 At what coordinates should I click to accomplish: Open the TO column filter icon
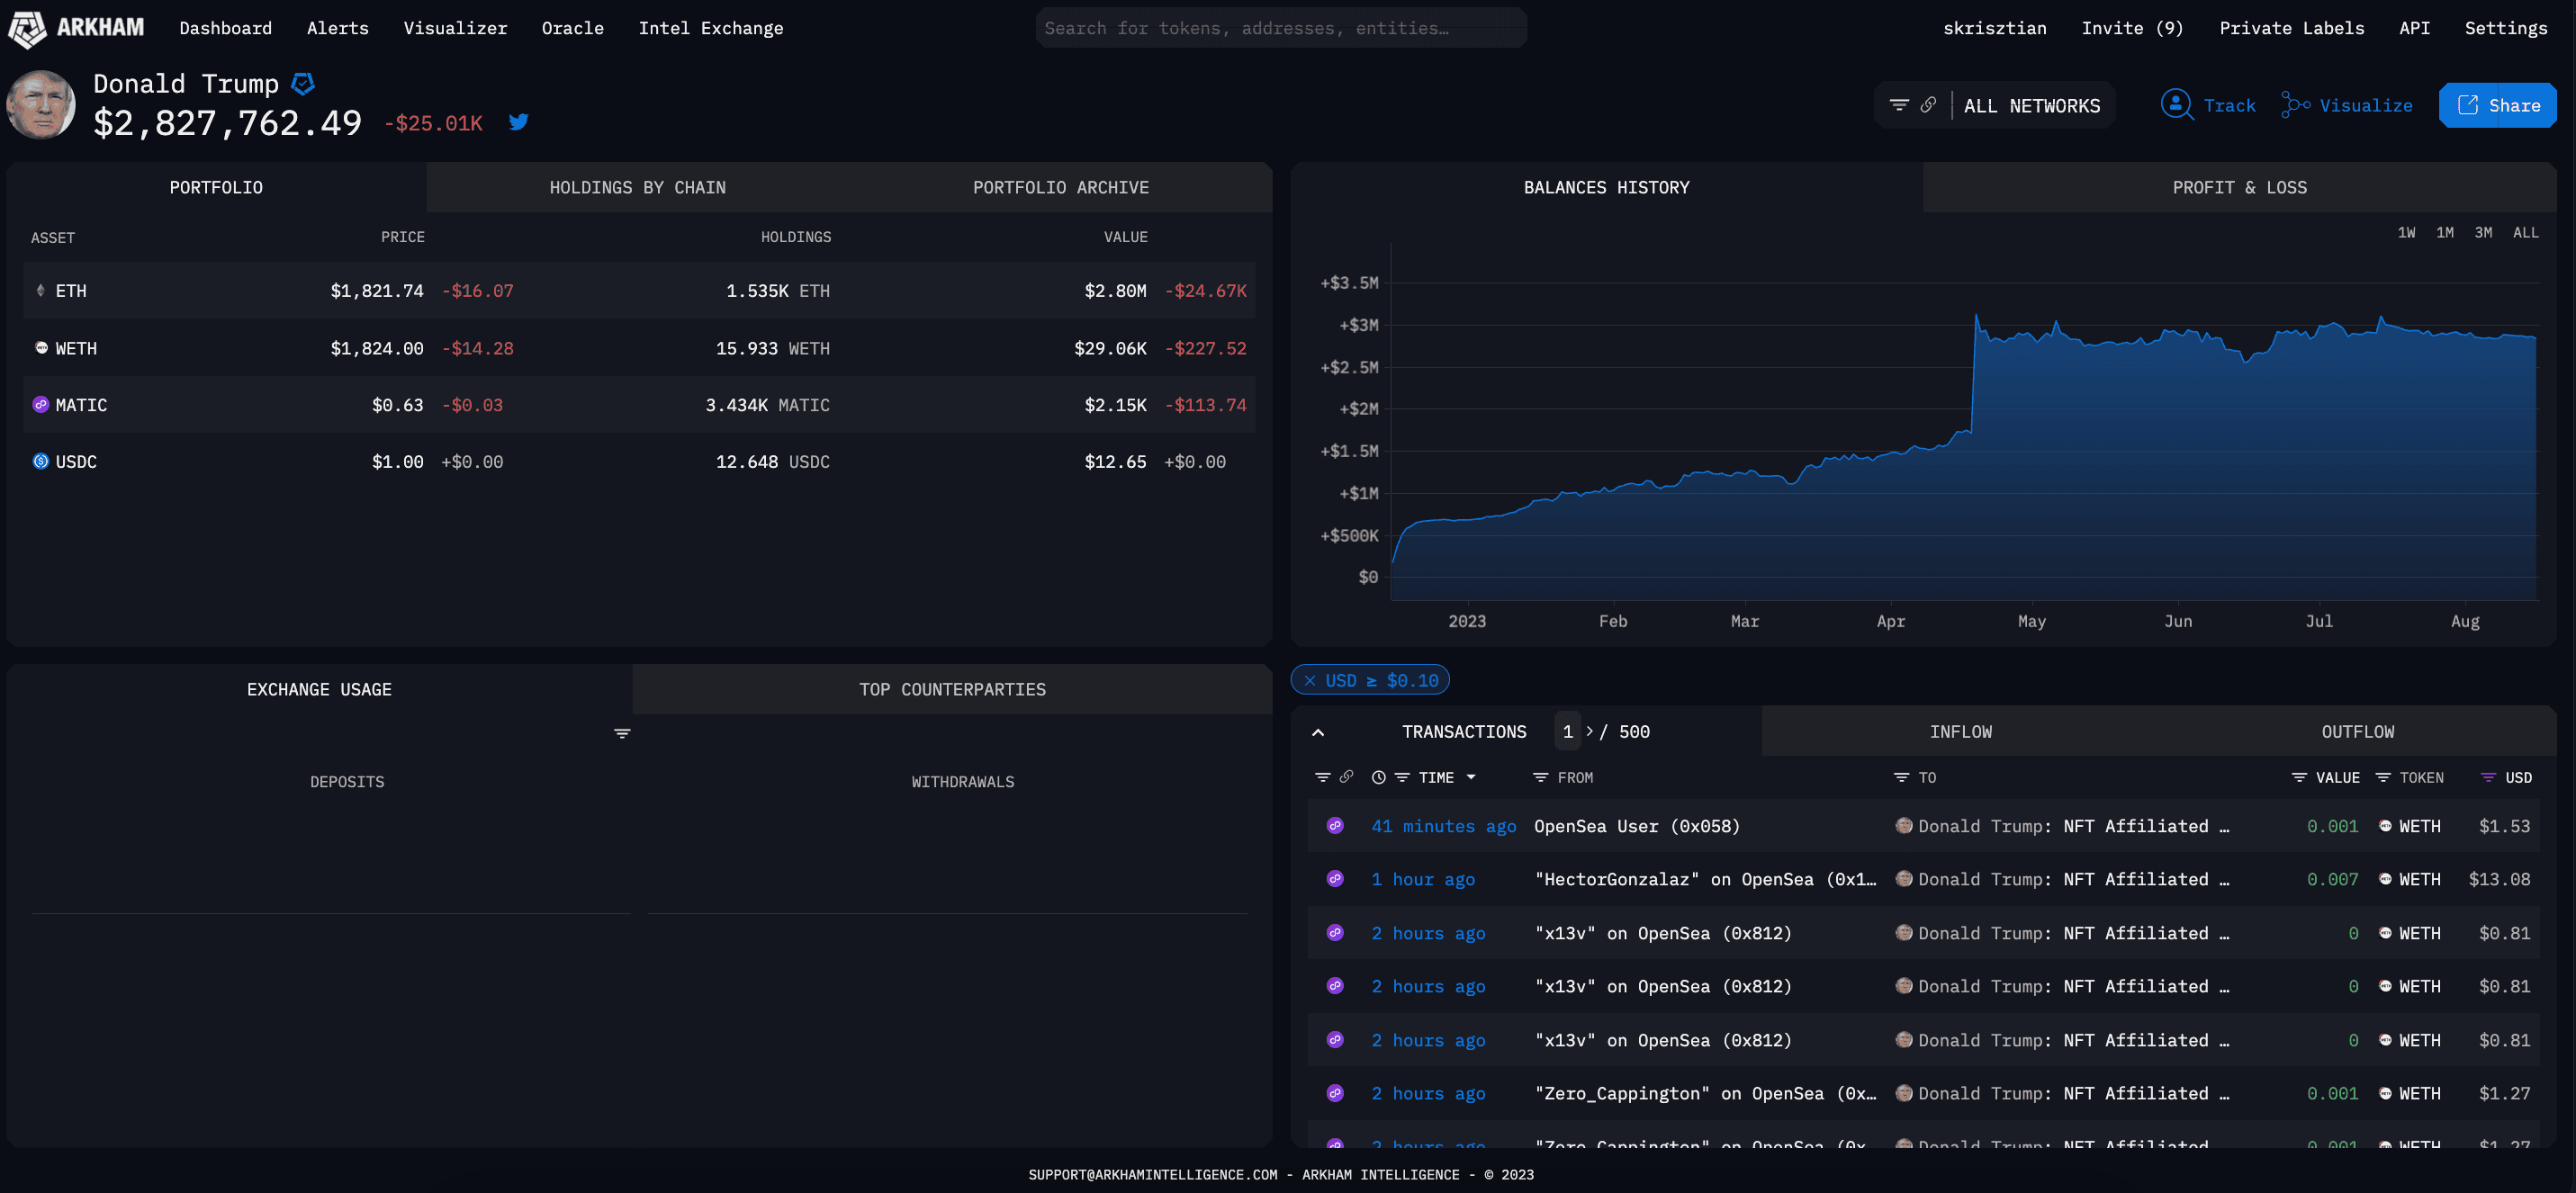click(x=1901, y=777)
